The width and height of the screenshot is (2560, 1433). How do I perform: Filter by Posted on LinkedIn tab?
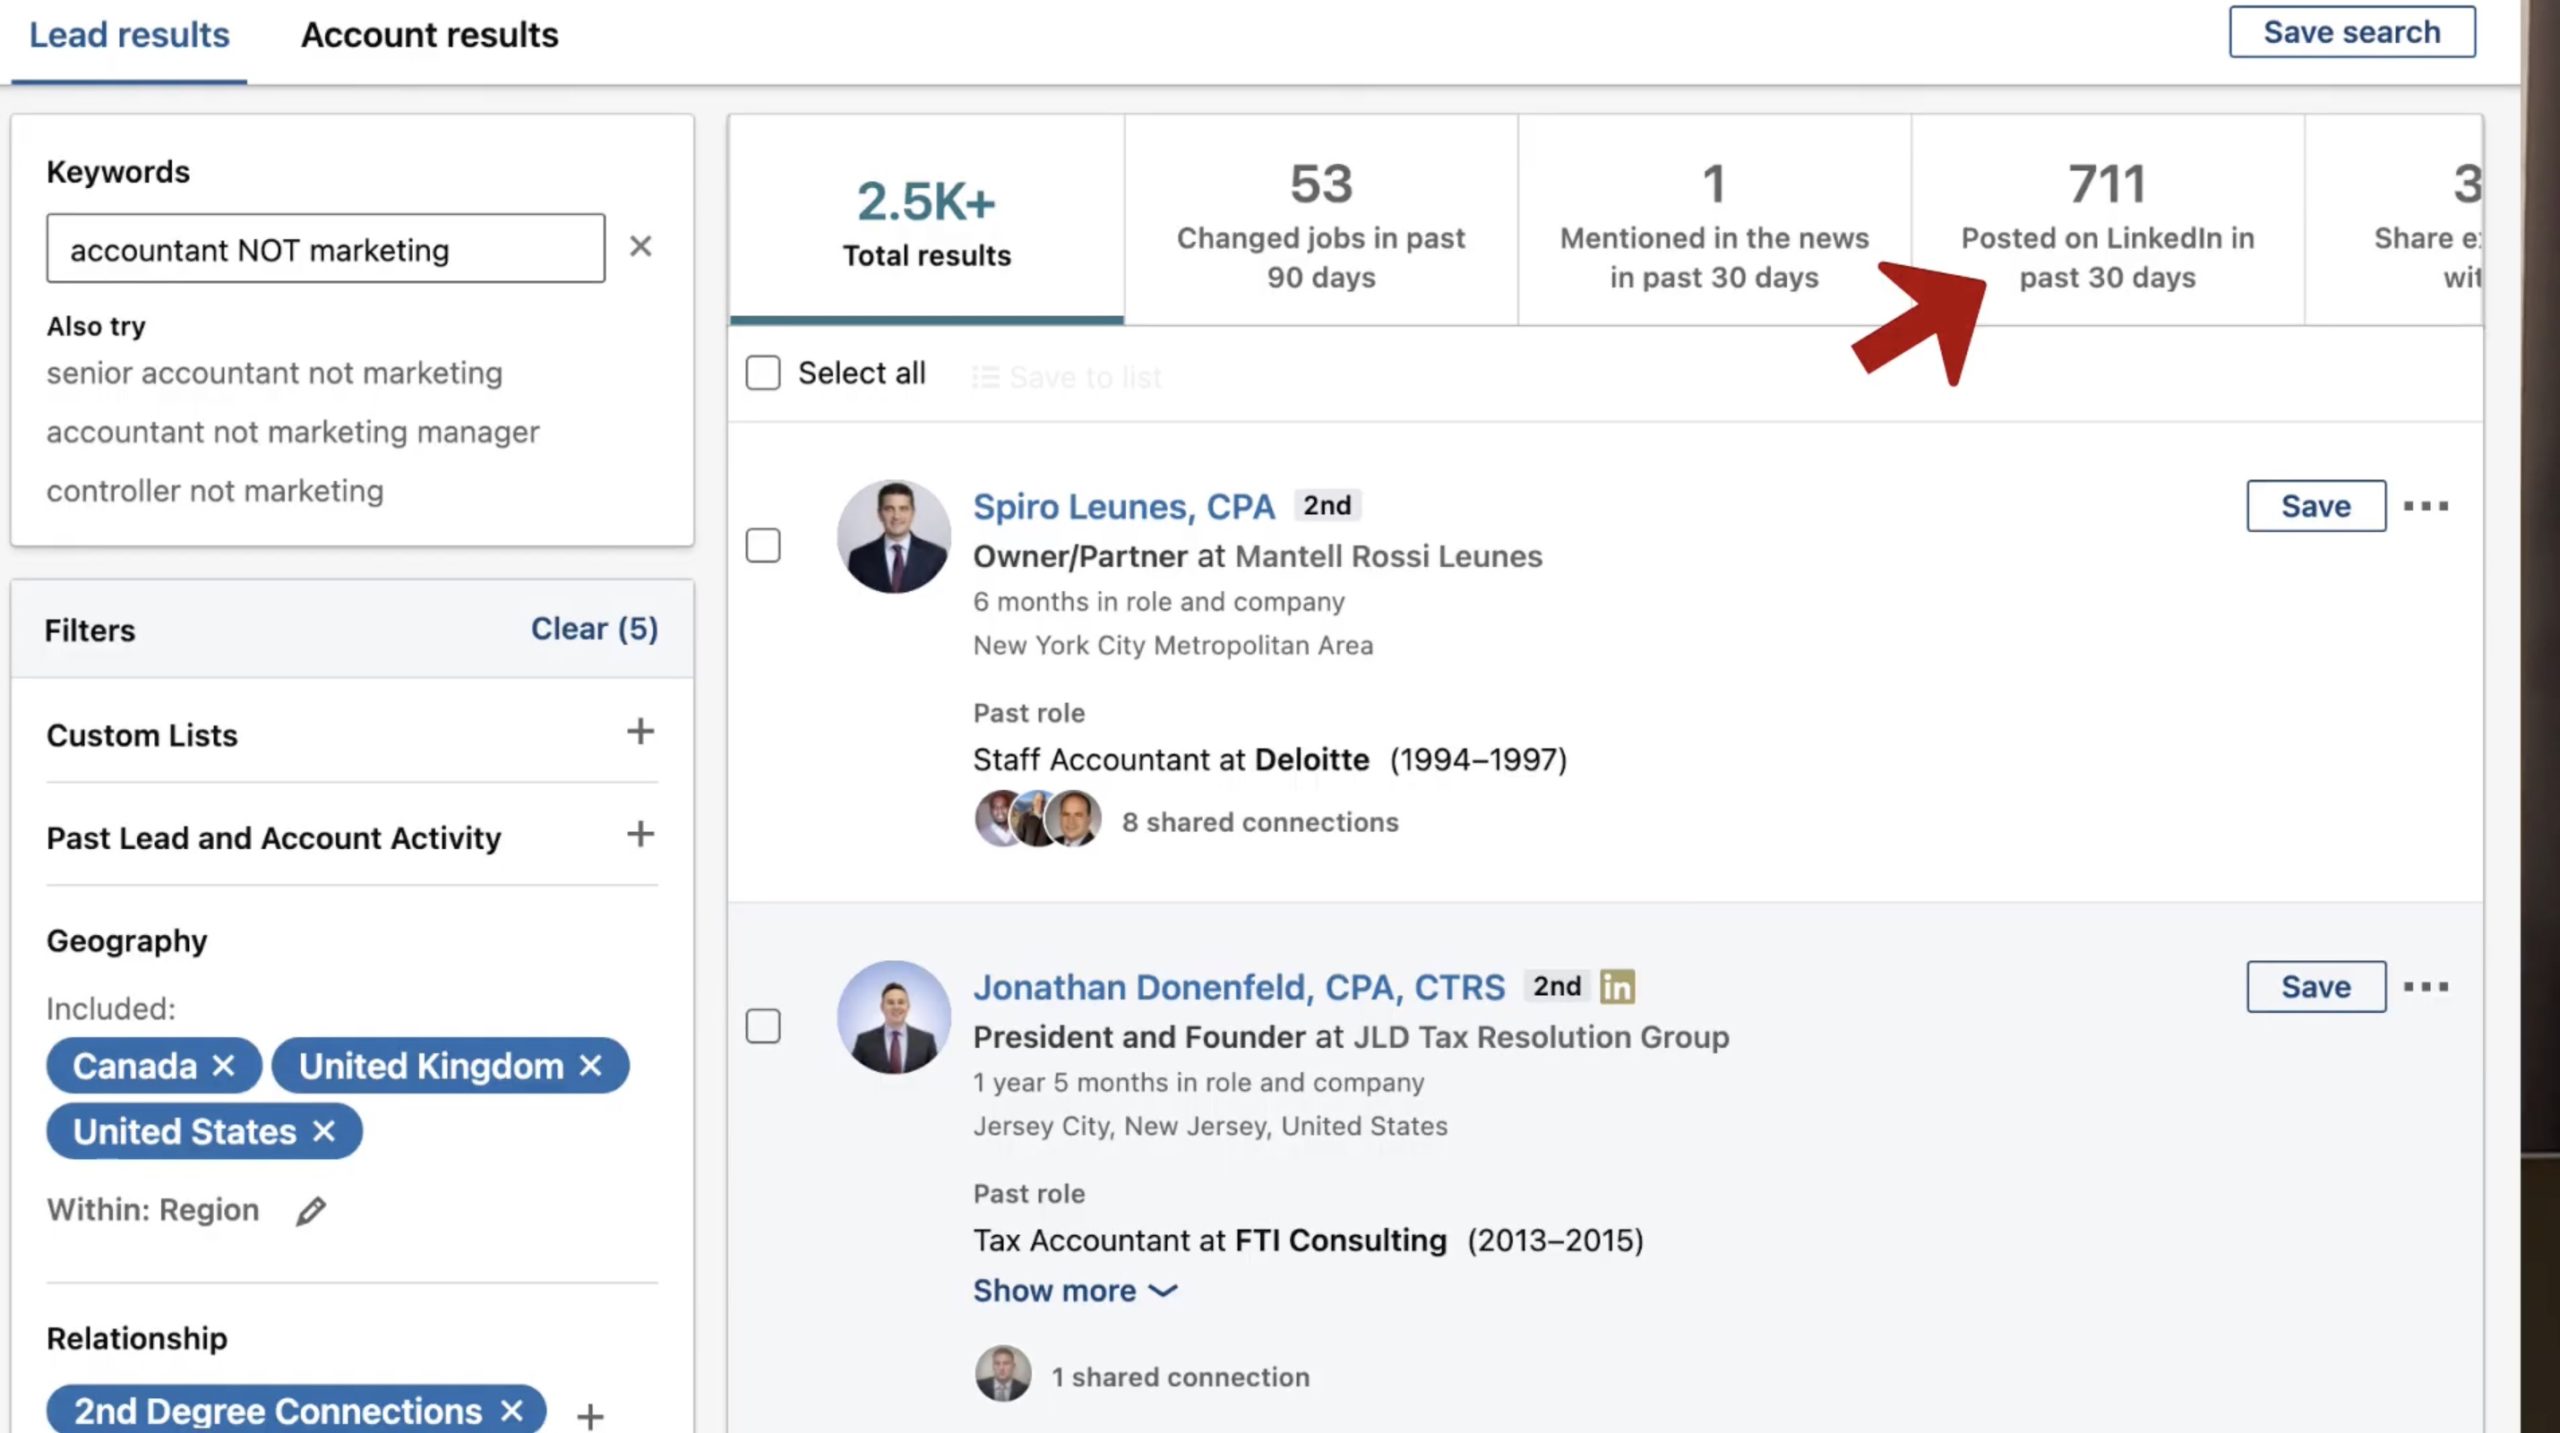pyautogui.click(x=2107, y=222)
